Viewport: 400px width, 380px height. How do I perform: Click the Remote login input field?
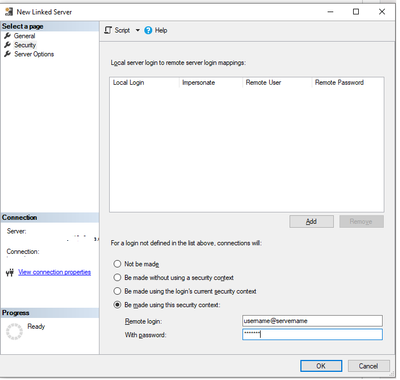(312, 321)
